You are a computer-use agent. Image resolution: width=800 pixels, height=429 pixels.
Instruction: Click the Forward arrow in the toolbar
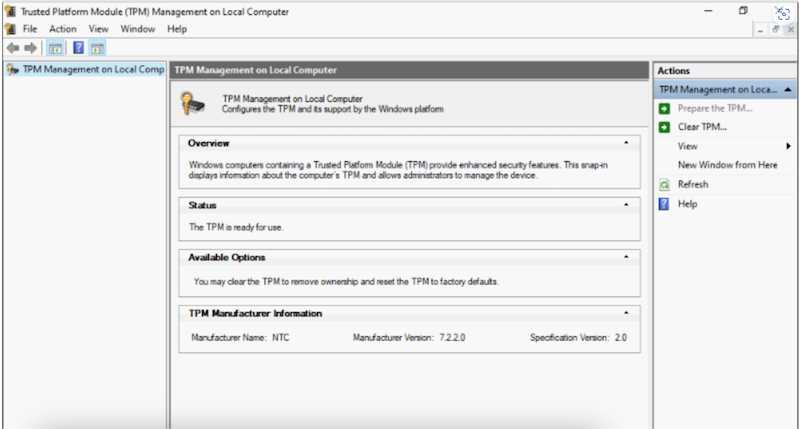31,48
